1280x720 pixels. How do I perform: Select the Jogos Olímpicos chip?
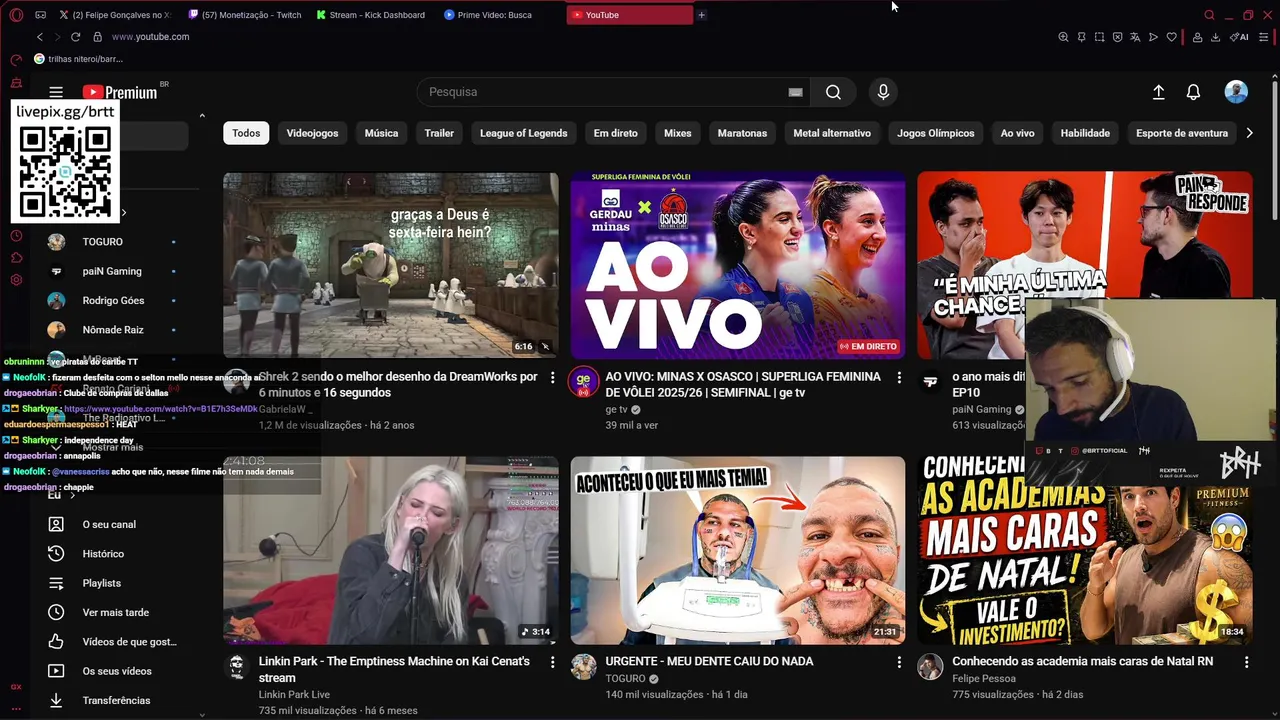tap(936, 133)
